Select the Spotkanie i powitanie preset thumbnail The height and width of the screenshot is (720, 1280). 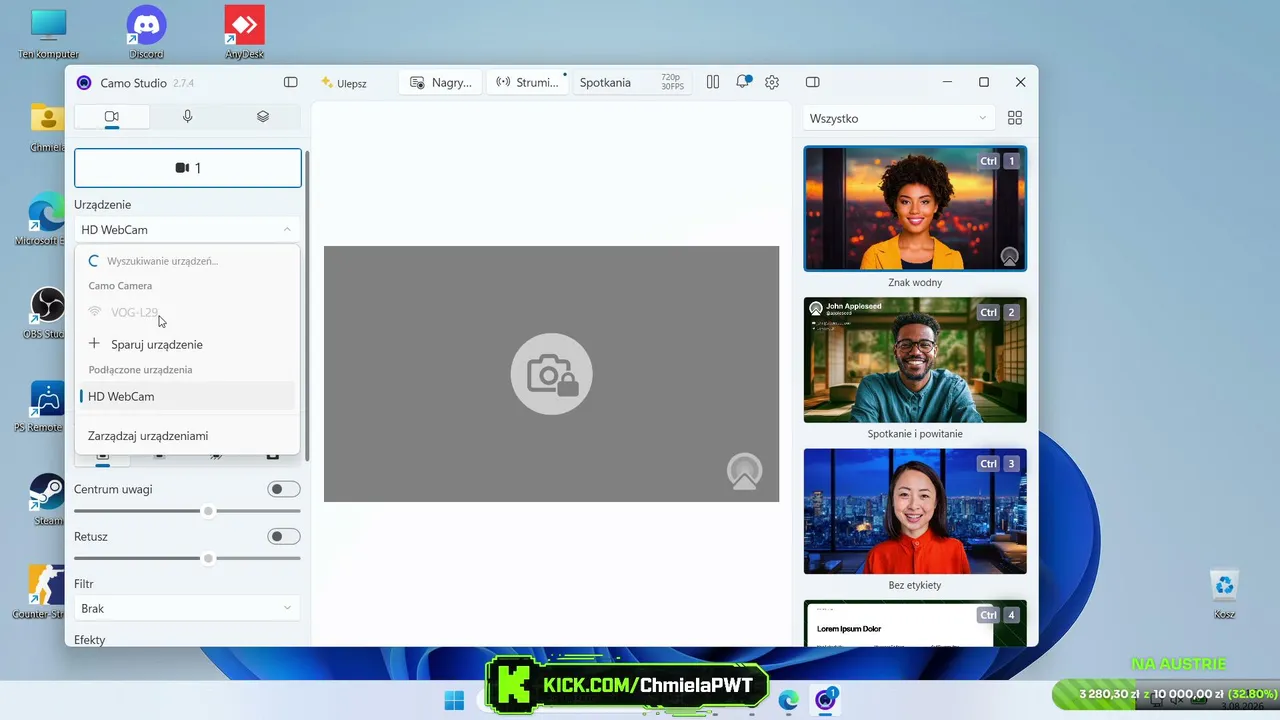click(x=915, y=360)
